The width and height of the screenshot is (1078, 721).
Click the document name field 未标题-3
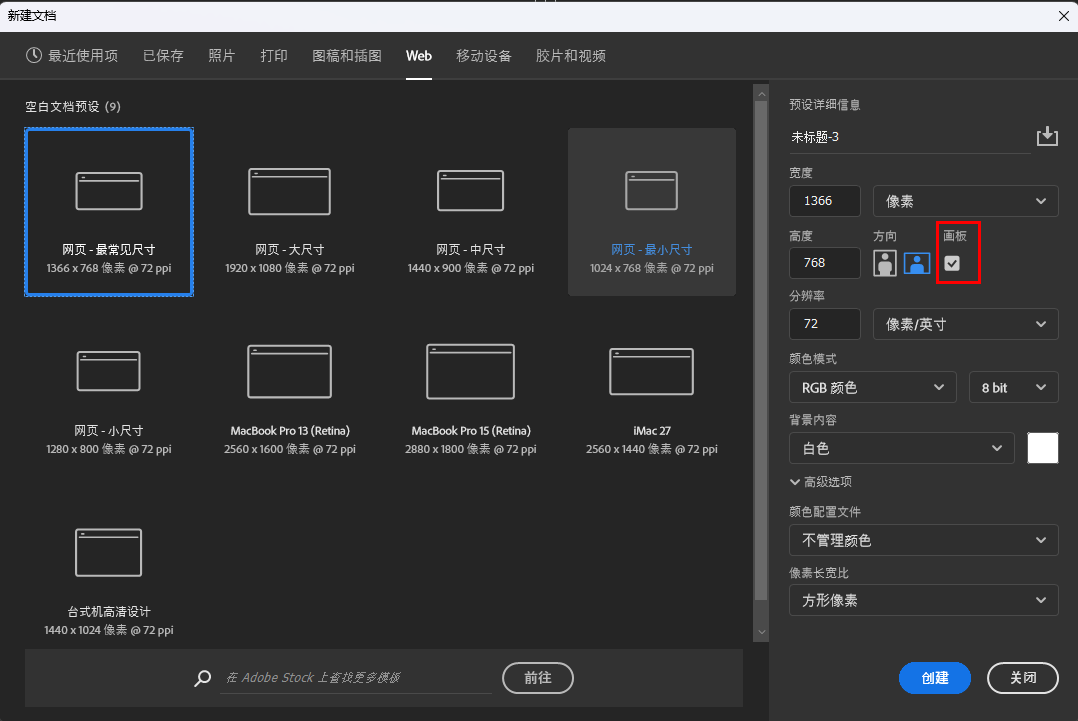click(x=910, y=137)
